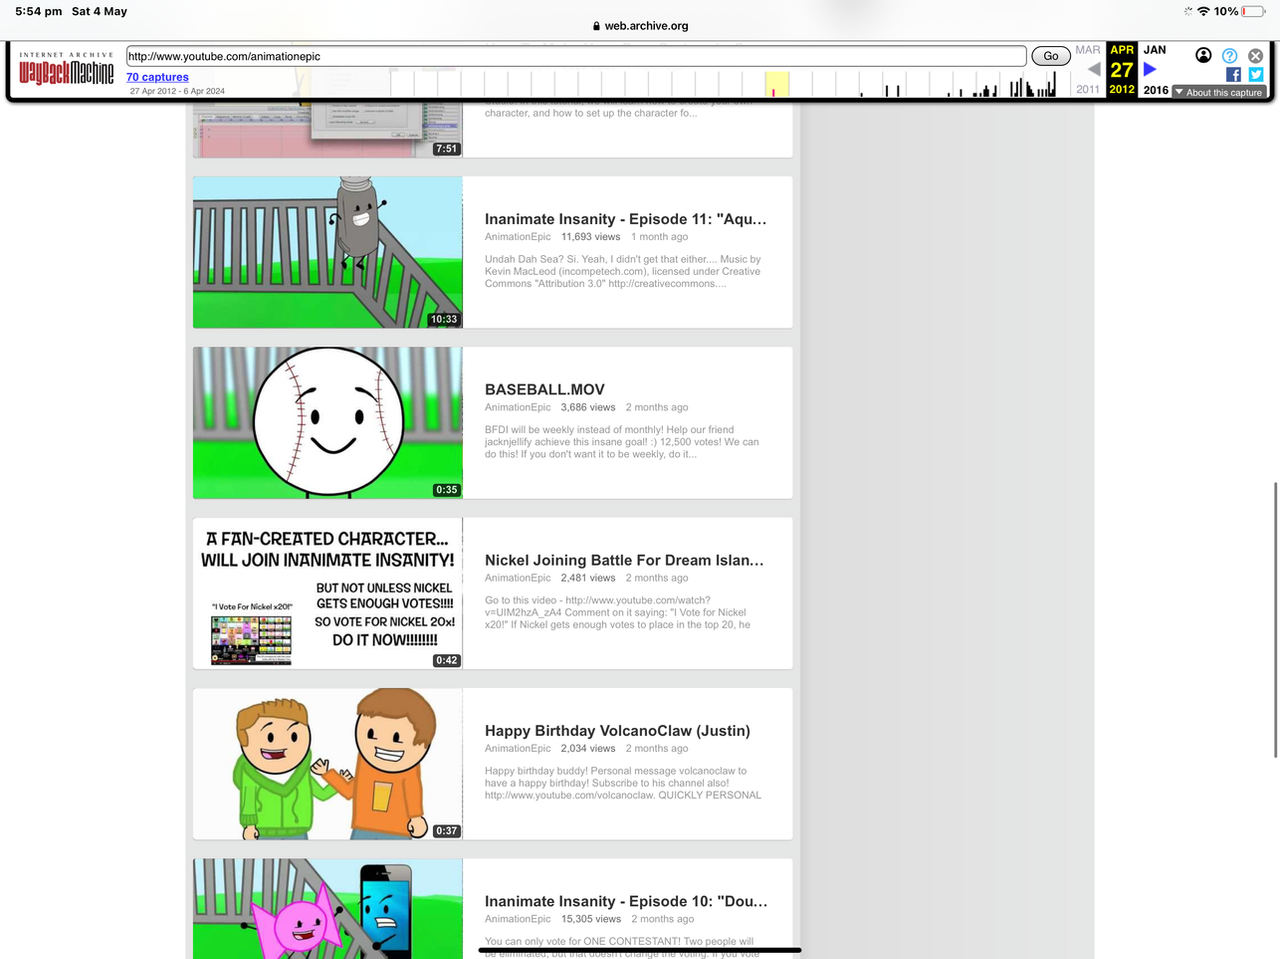Viewport: 1280px width, 959px height.
Task: Open the 70 captures link
Action: 157,77
